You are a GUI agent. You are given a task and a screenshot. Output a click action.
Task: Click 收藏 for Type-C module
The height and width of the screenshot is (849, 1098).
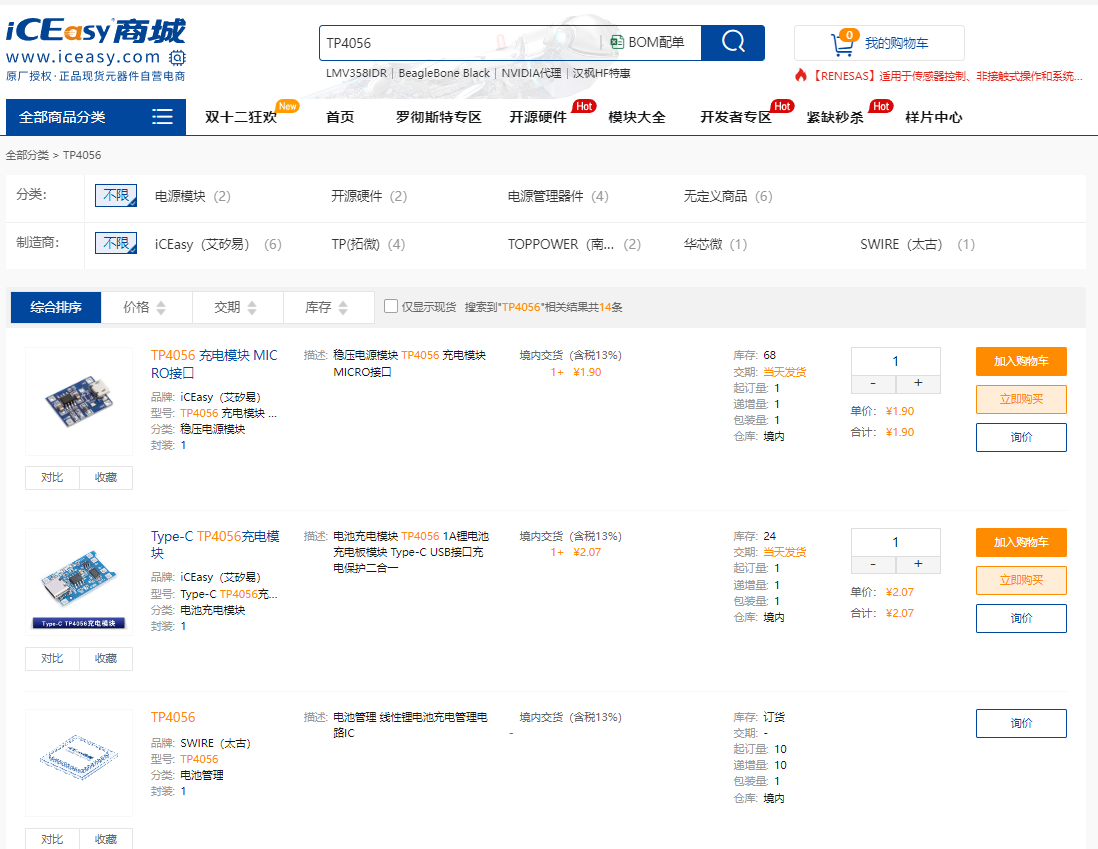tap(106, 658)
